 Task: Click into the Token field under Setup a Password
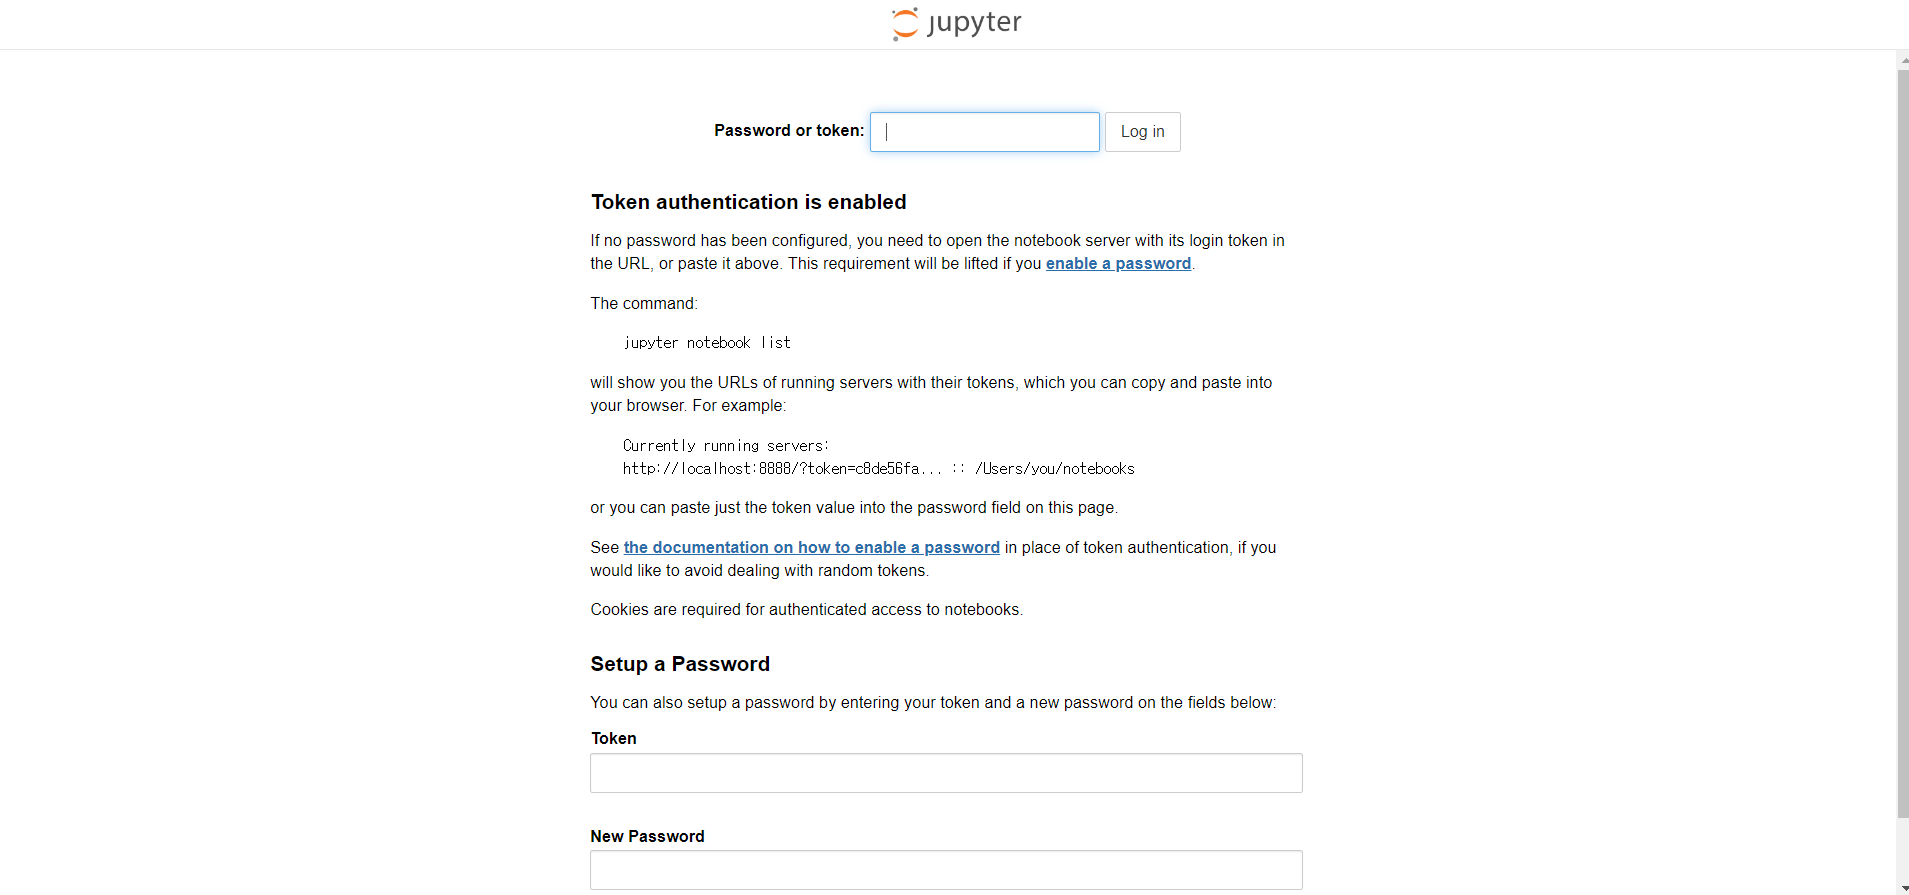(946, 773)
